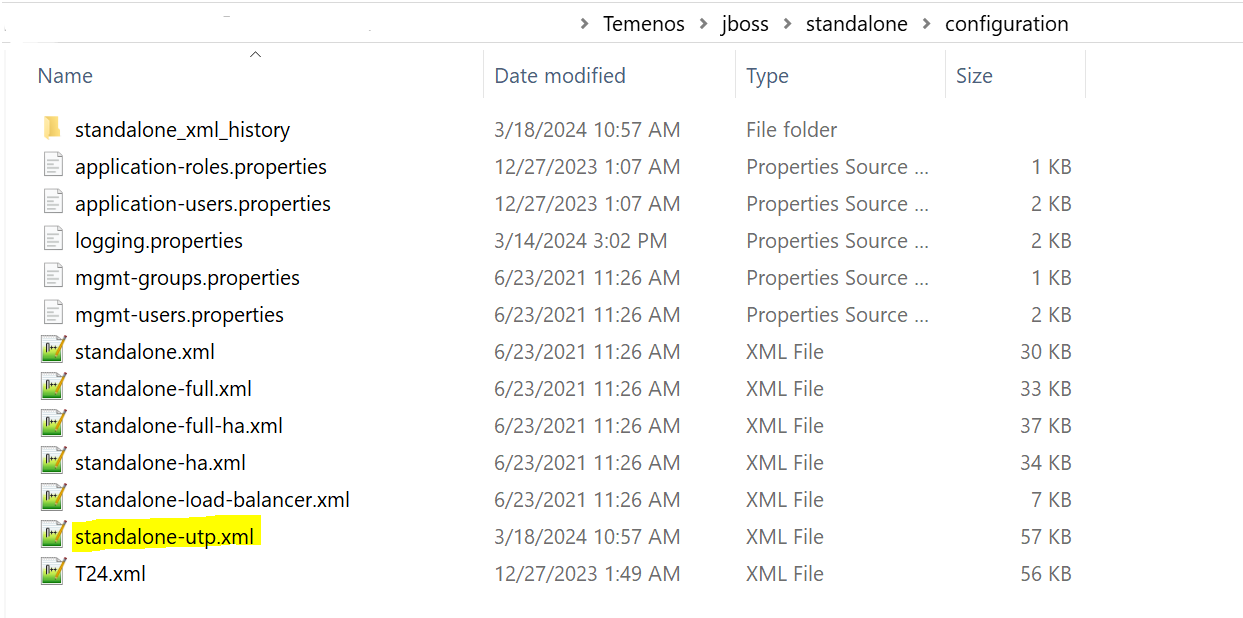Sort files by the Size column
Image resolution: width=1243 pixels, height=618 pixels.
tap(974, 76)
